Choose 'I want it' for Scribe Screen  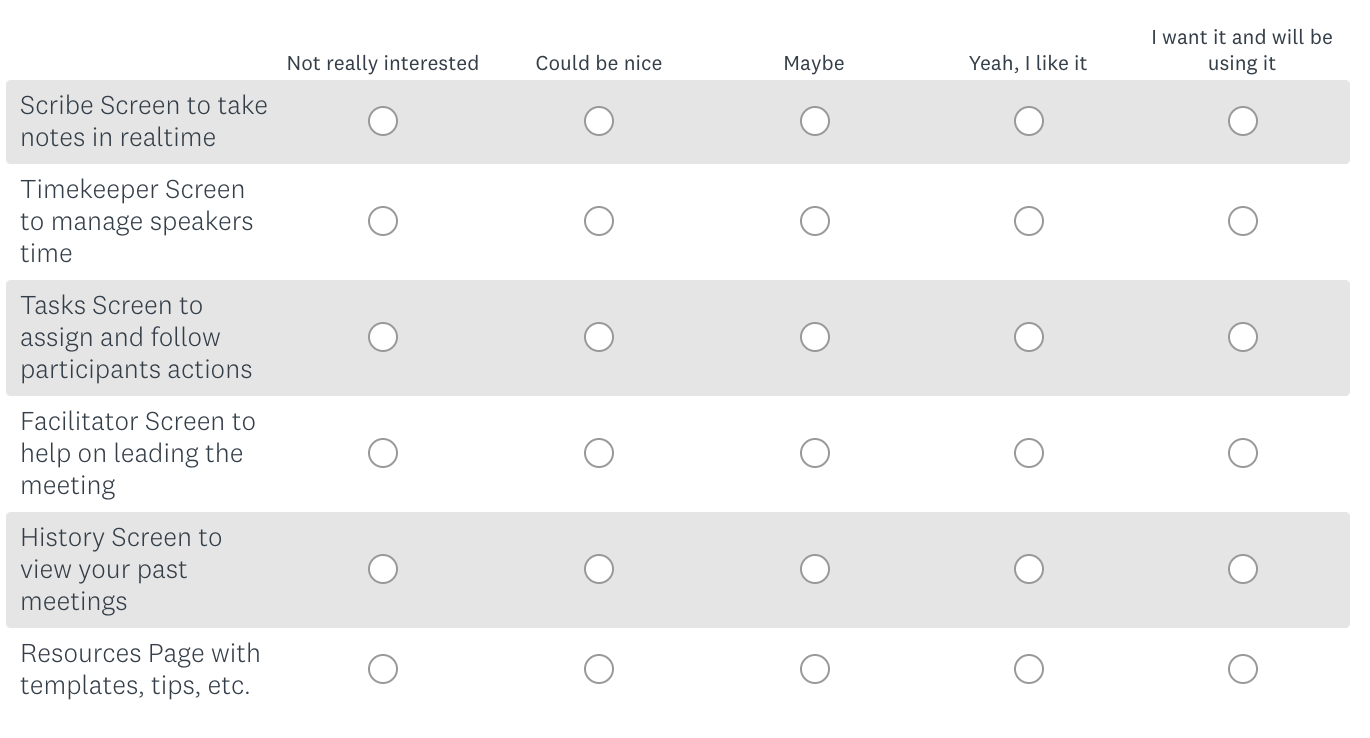pos(1242,121)
